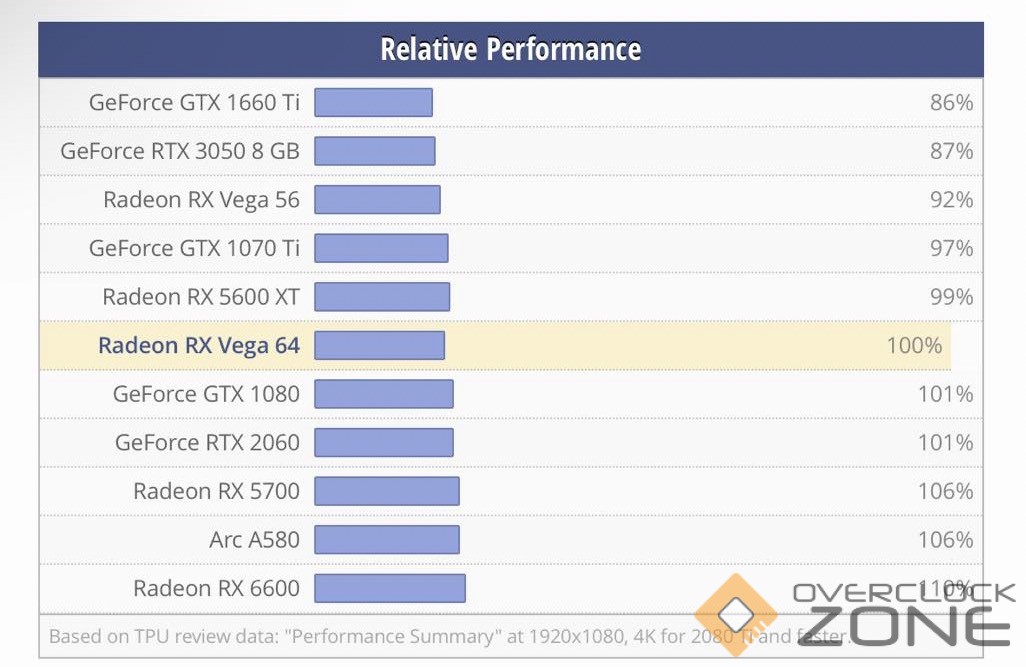Click the 100% value in the highlighted row
1026x667 pixels.
tap(914, 345)
